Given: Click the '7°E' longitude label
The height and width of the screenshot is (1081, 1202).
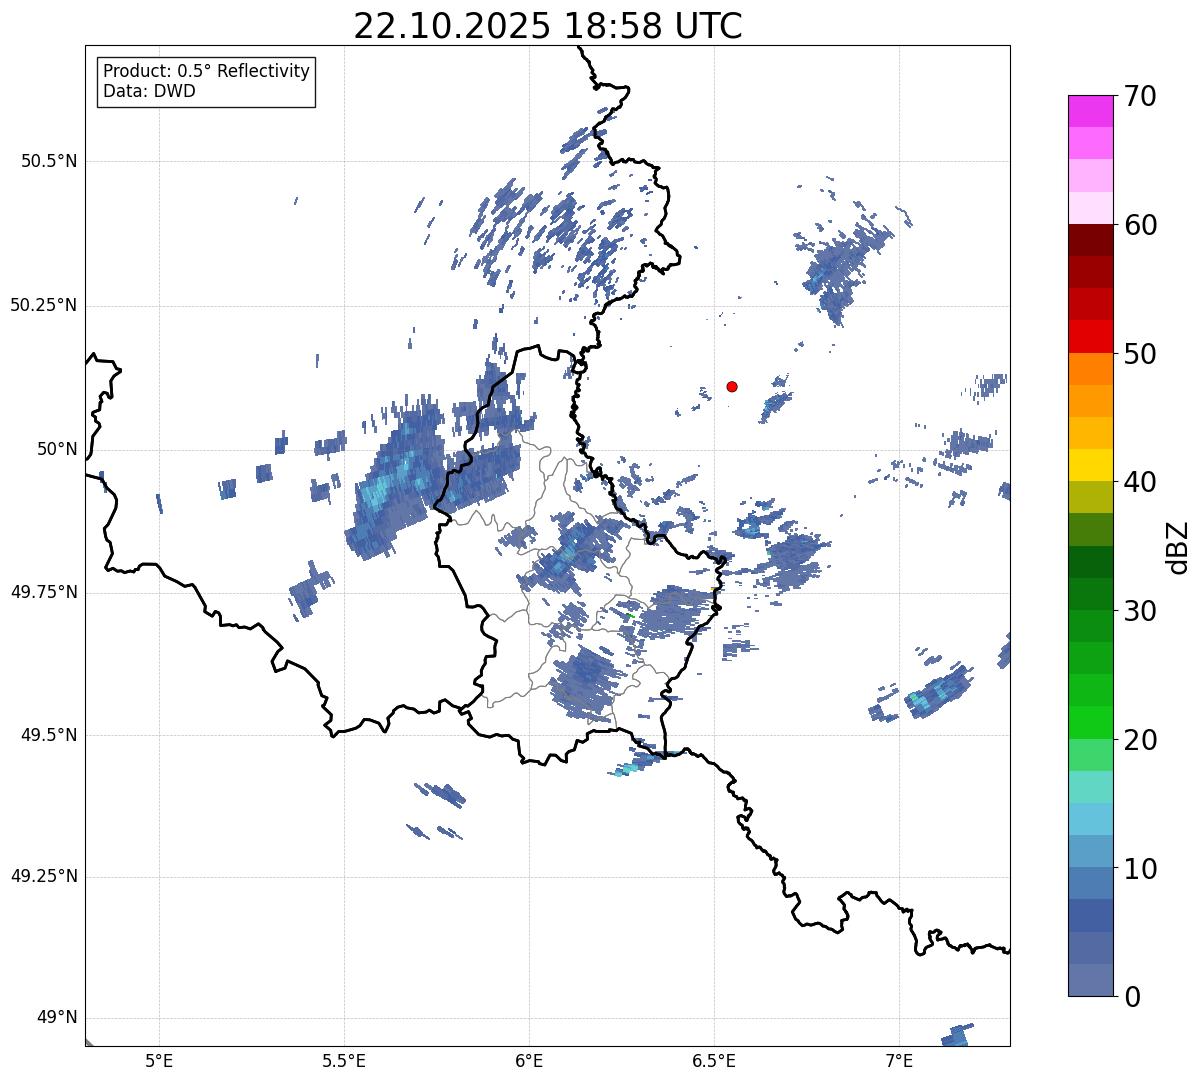Looking at the screenshot, I should 899,1061.
